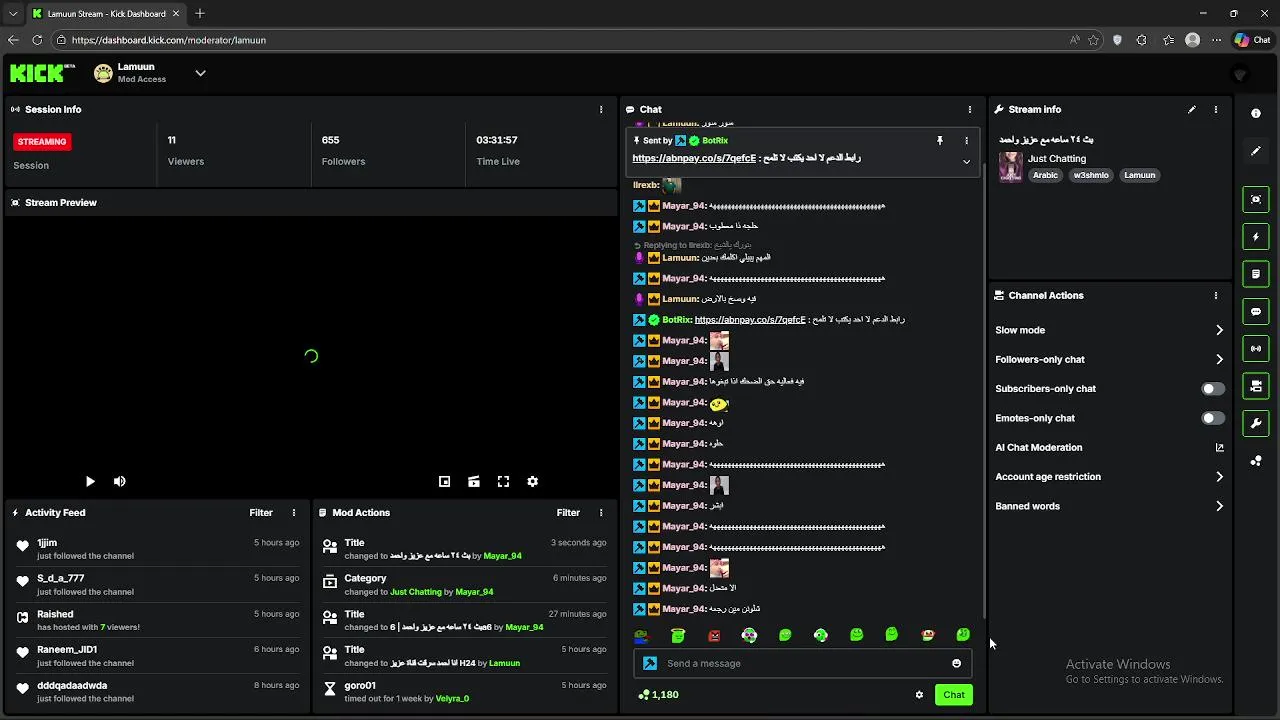
Task: Open the info icon in right sidebar
Action: click(1256, 113)
